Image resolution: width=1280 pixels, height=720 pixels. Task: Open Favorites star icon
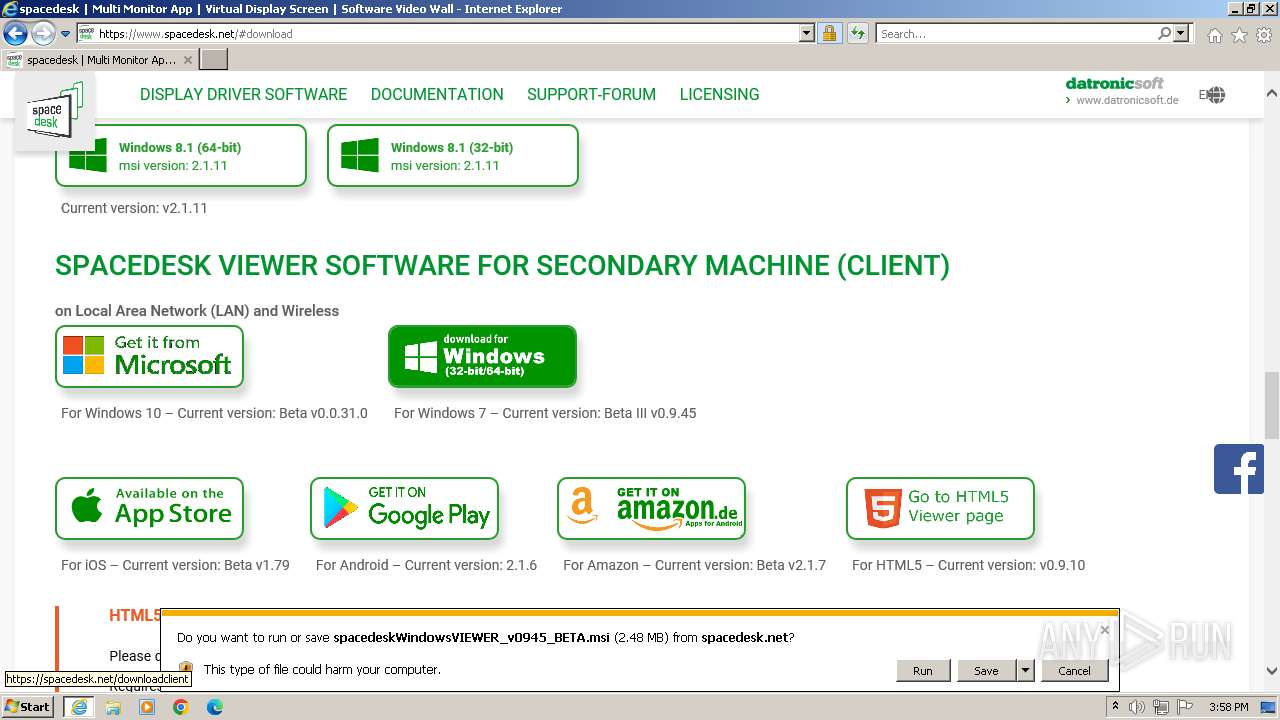(1239, 35)
